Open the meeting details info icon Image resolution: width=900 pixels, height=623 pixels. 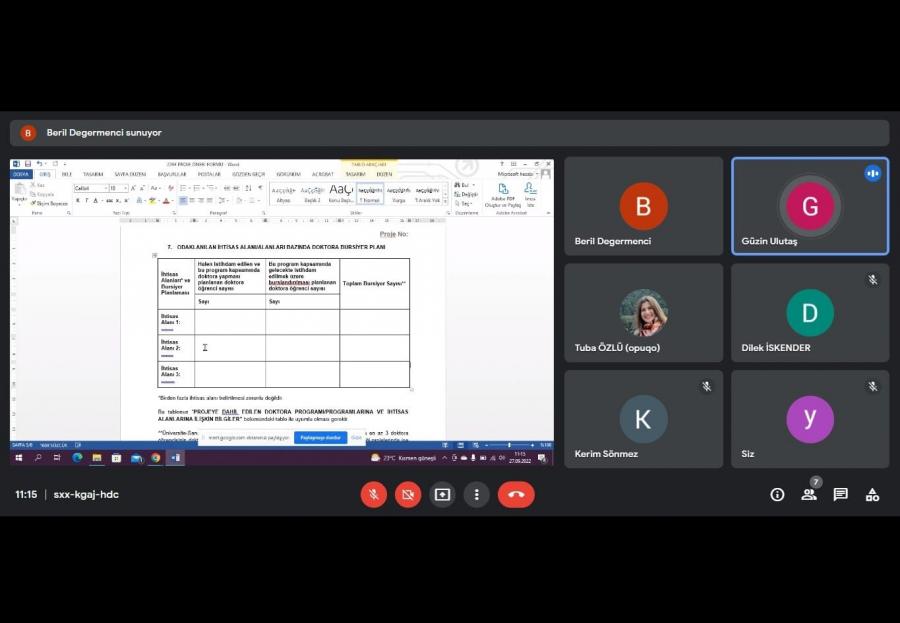(777, 494)
